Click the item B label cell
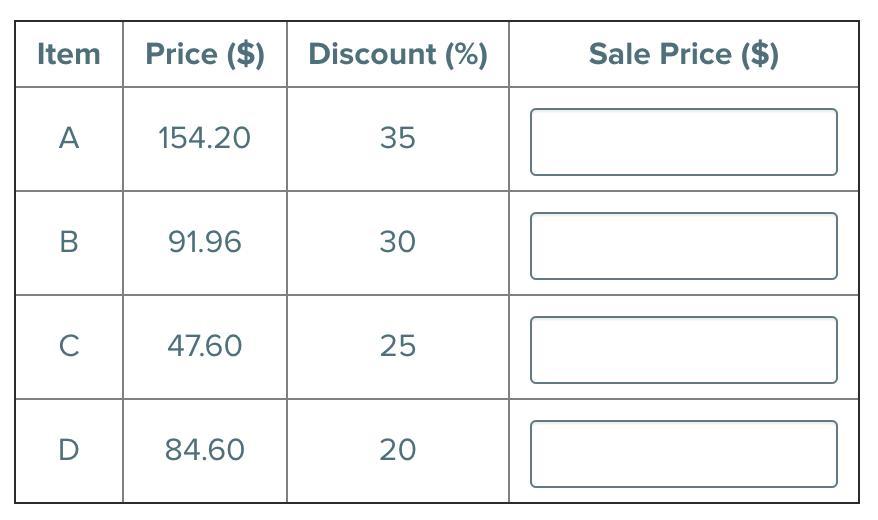878x520 pixels. 68,242
